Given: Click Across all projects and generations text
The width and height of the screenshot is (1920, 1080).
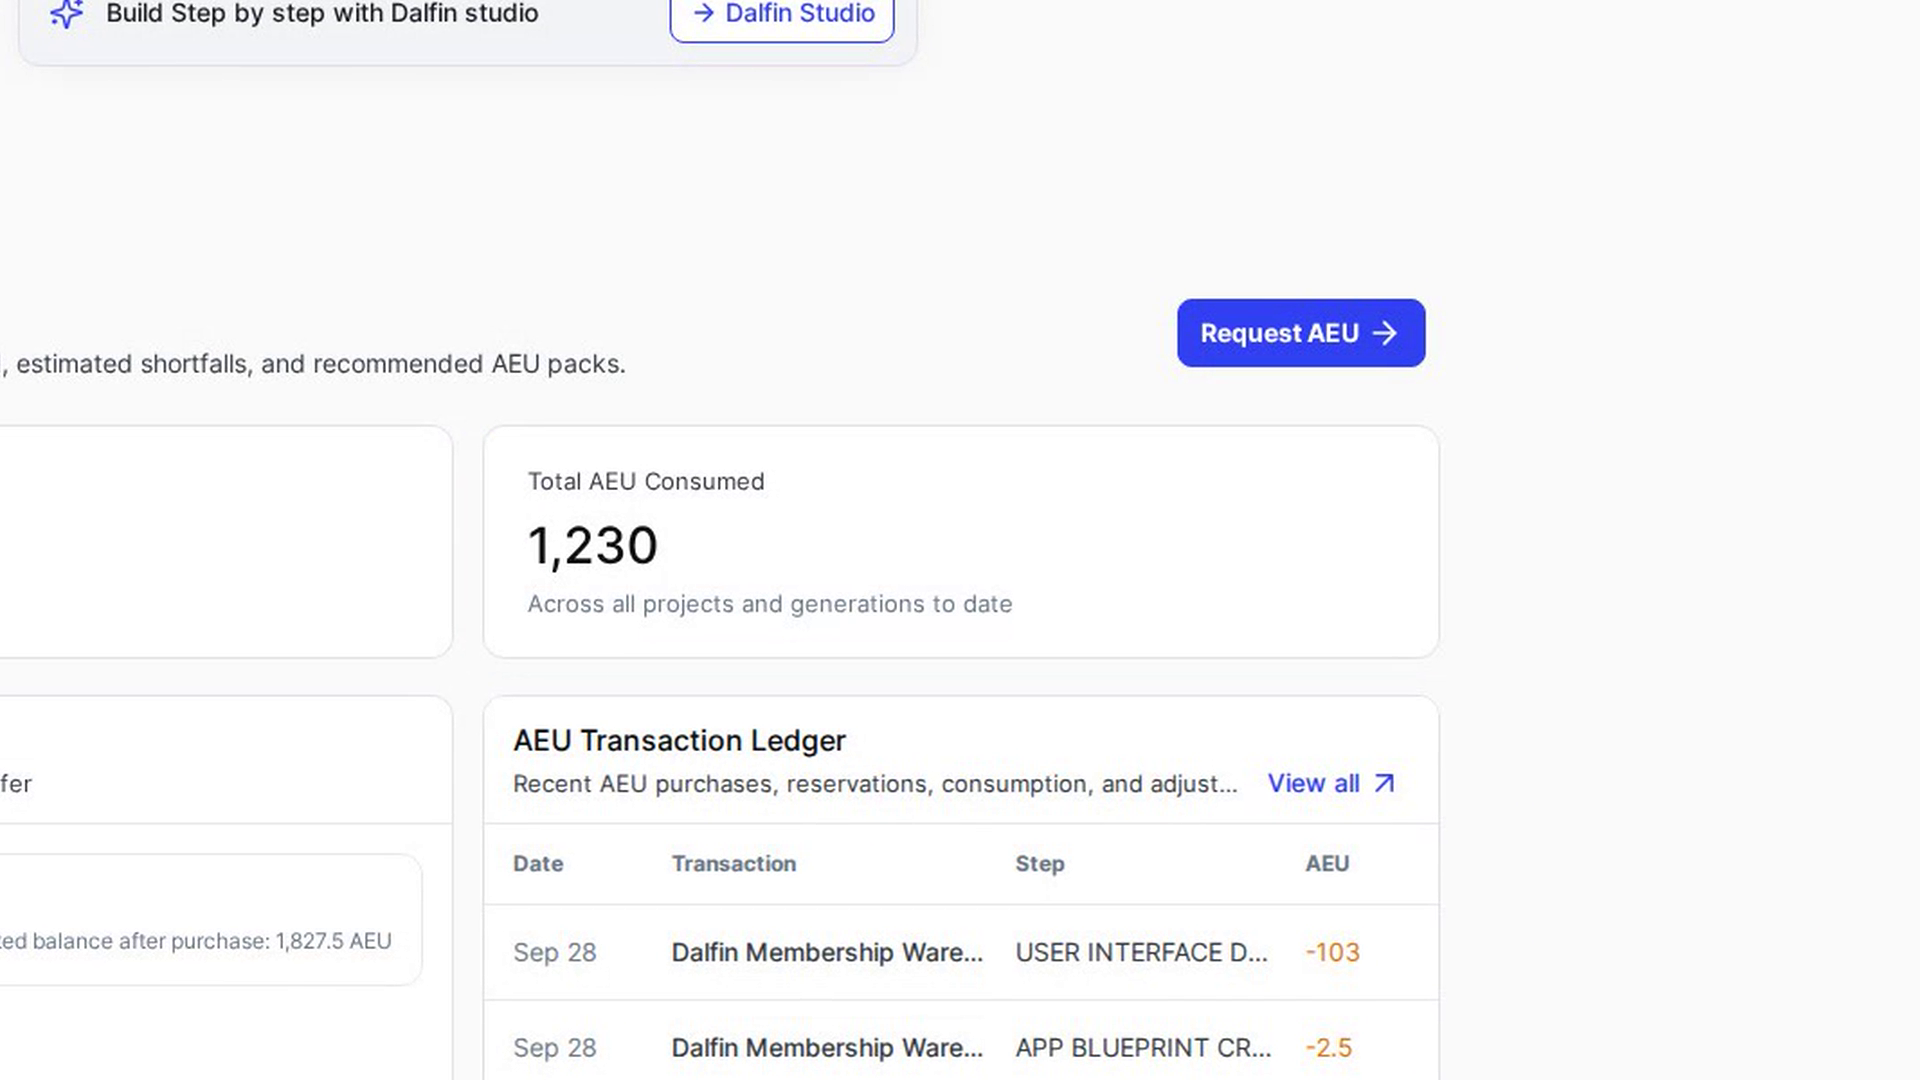Looking at the screenshot, I should pos(770,604).
